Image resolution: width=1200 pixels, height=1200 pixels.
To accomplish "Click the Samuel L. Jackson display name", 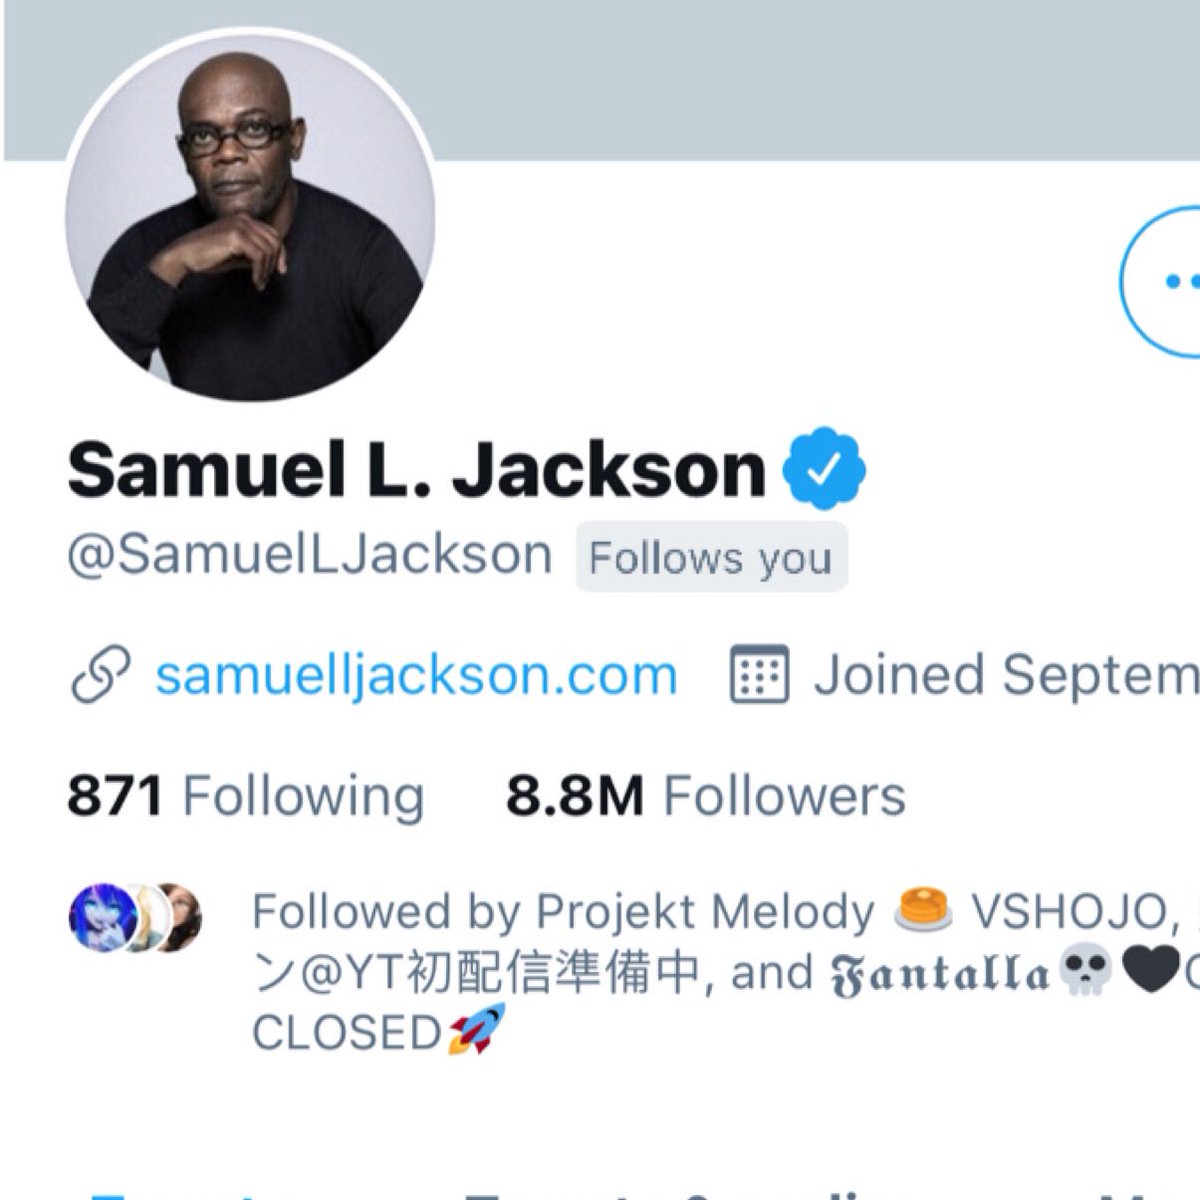I will click(417, 468).
